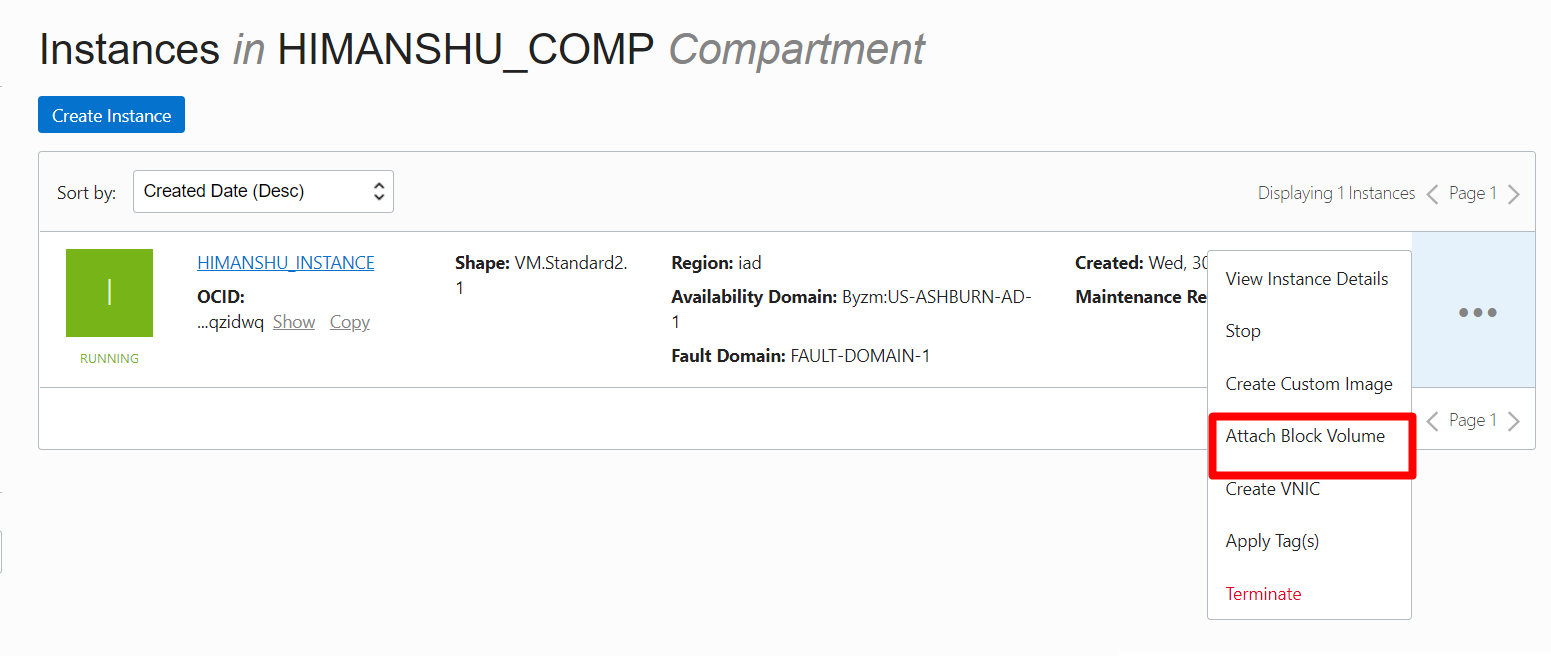This screenshot has height=656, width=1551.
Task: Open the Sort by Created Date dropdown
Action: pos(263,191)
